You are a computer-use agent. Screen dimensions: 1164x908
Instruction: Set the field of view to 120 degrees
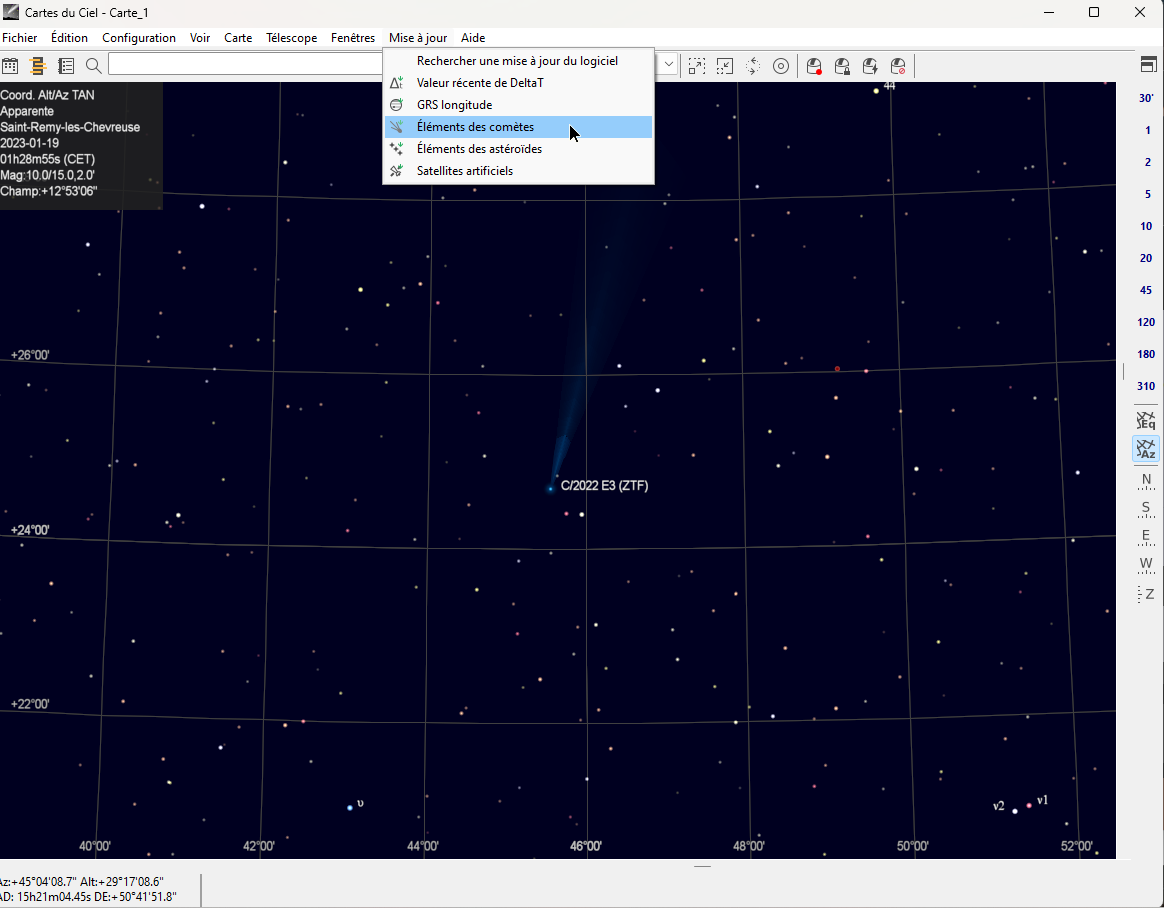click(1146, 321)
